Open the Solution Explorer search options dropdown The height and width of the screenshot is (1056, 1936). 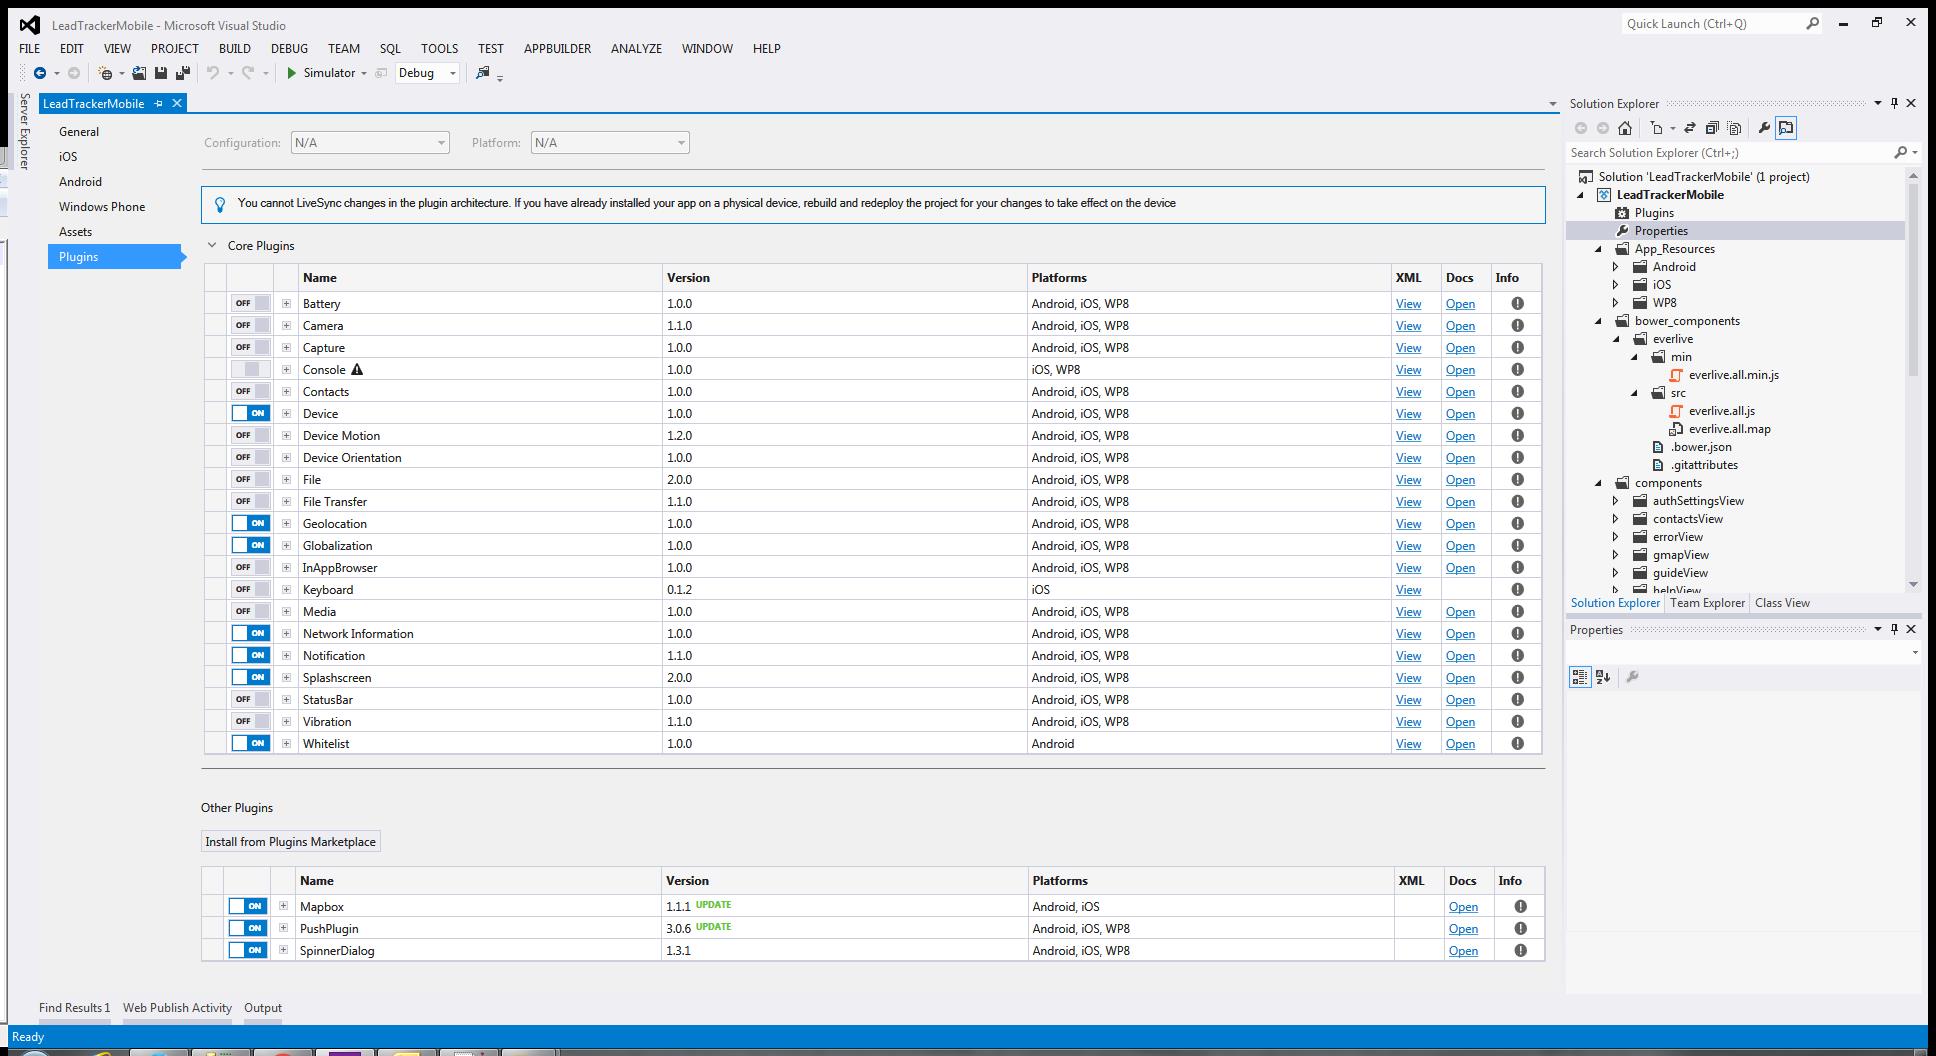pyautogui.click(x=1915, y=153)
